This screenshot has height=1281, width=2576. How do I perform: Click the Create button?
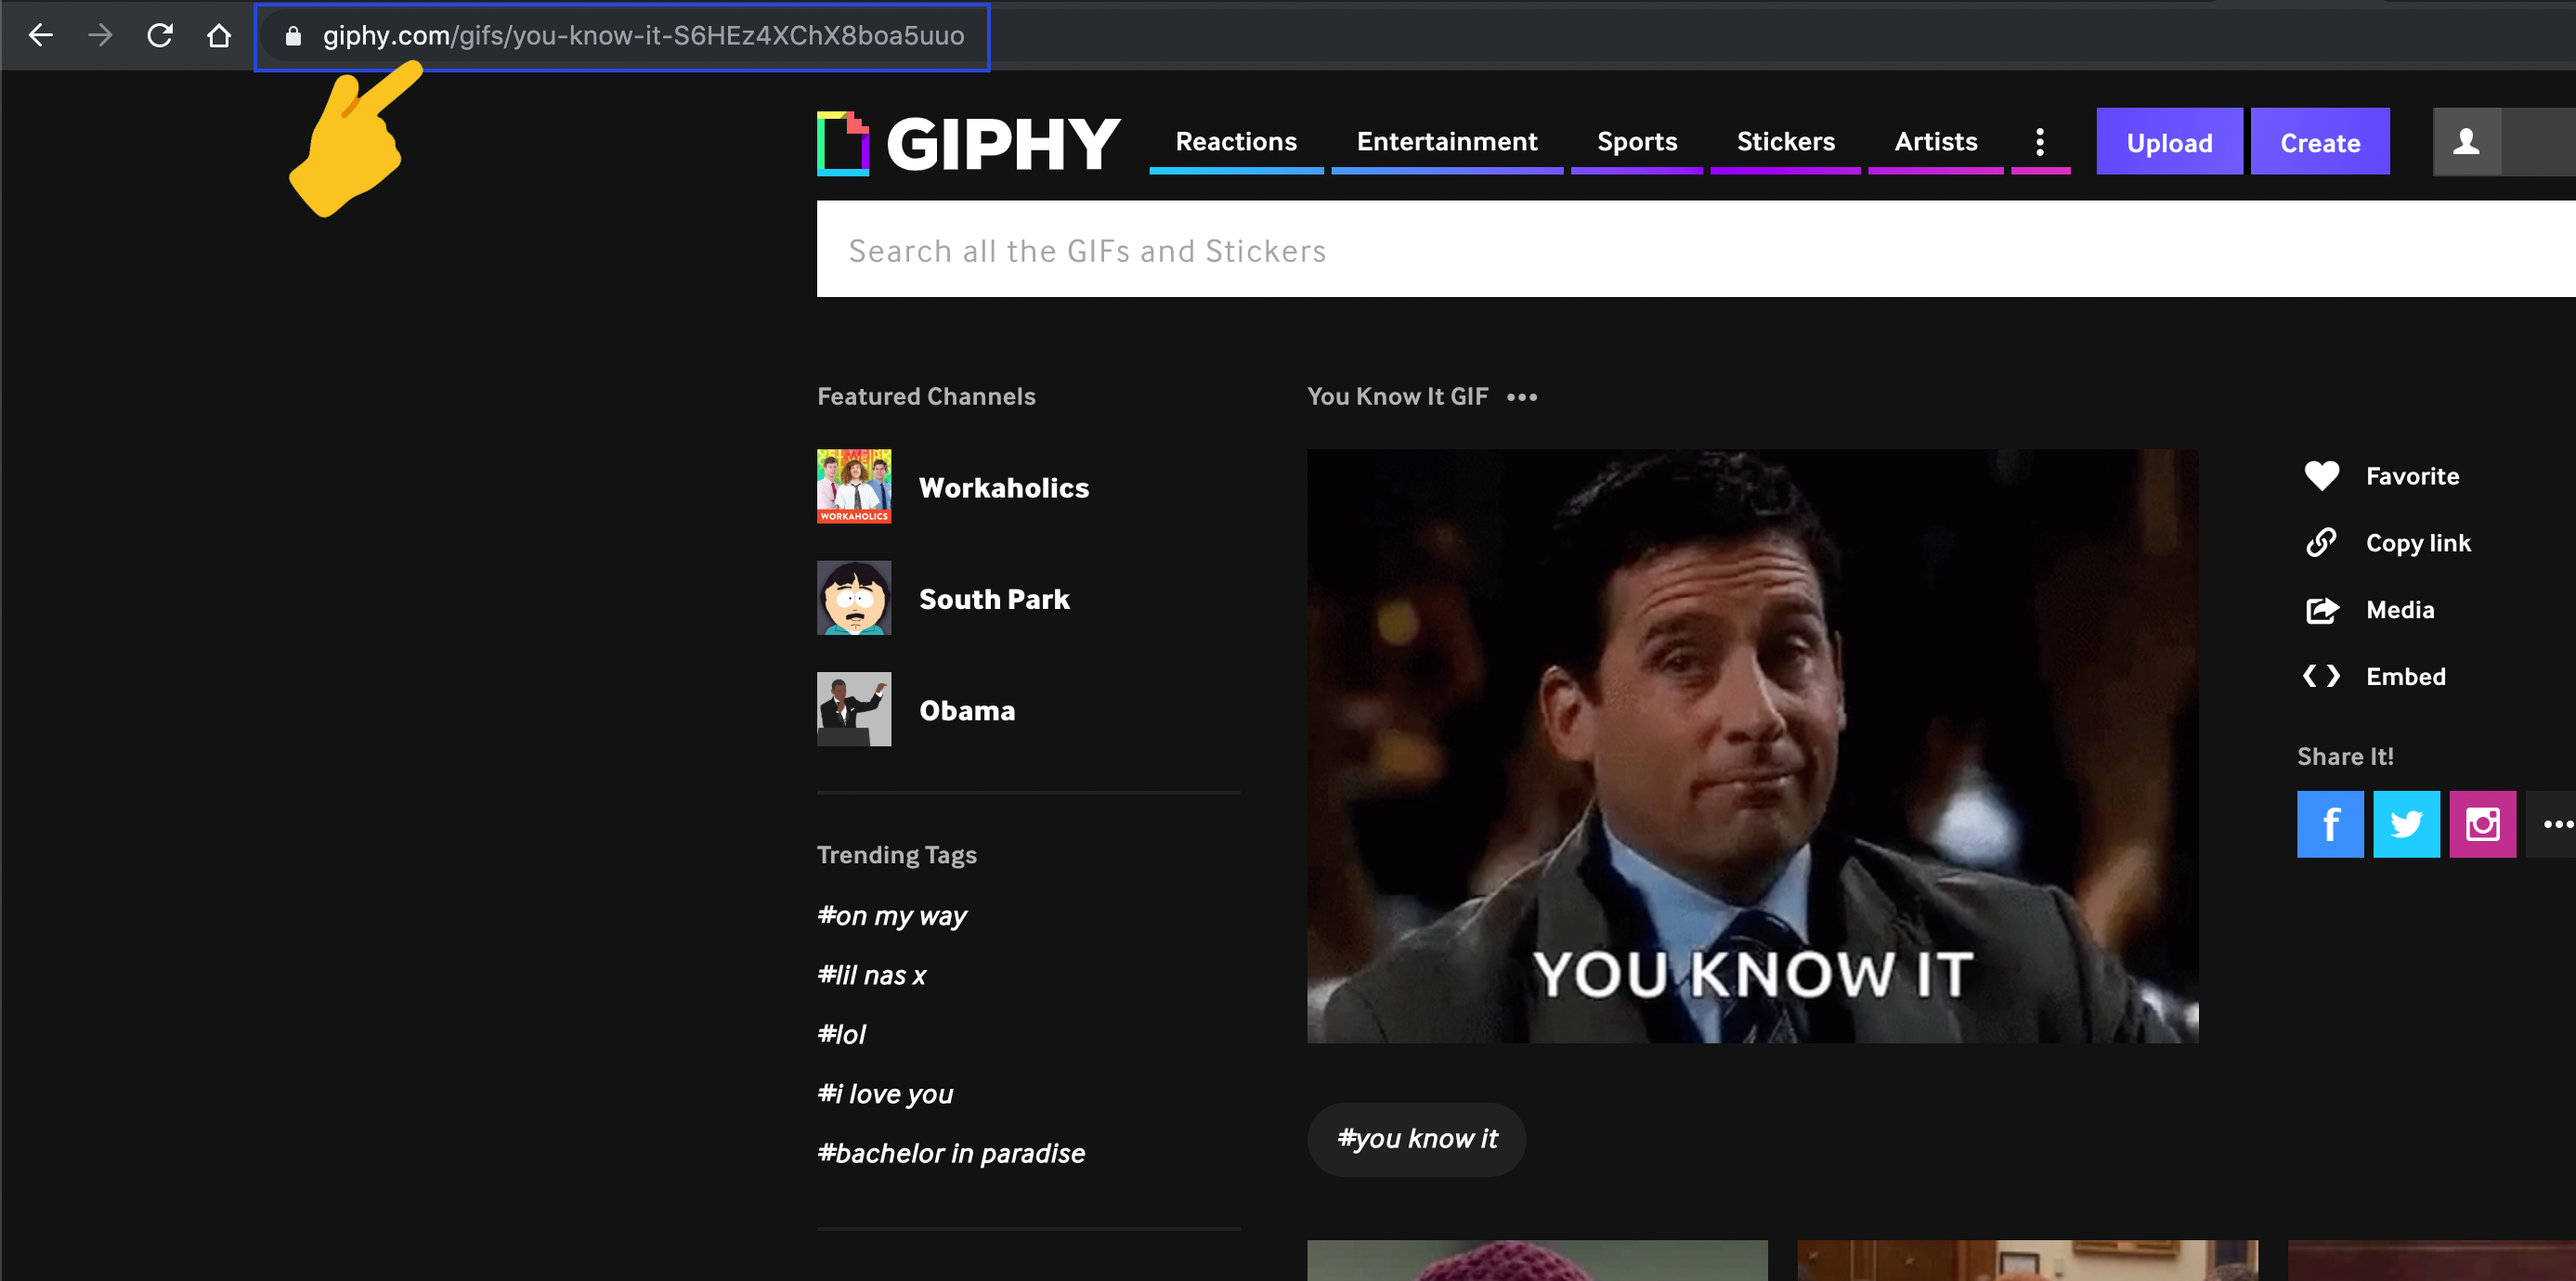coord(2320,141)
